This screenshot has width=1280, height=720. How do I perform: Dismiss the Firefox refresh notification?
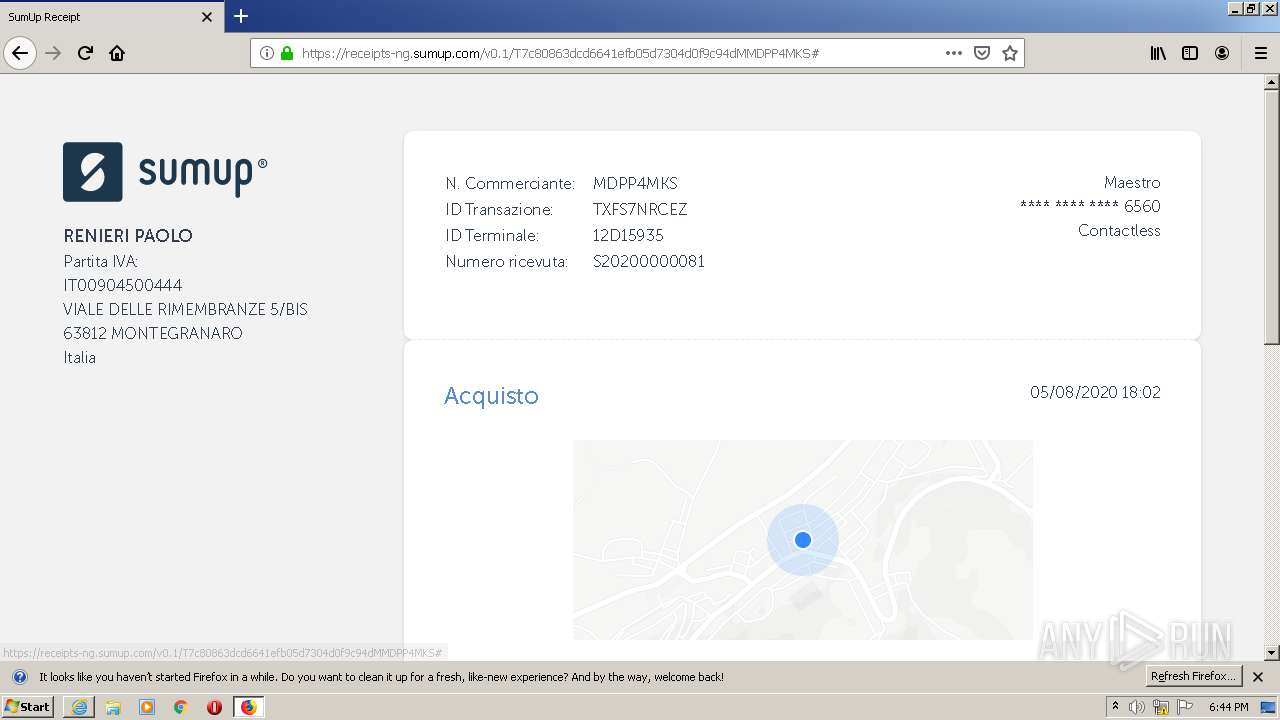[x=1258, y=677]
